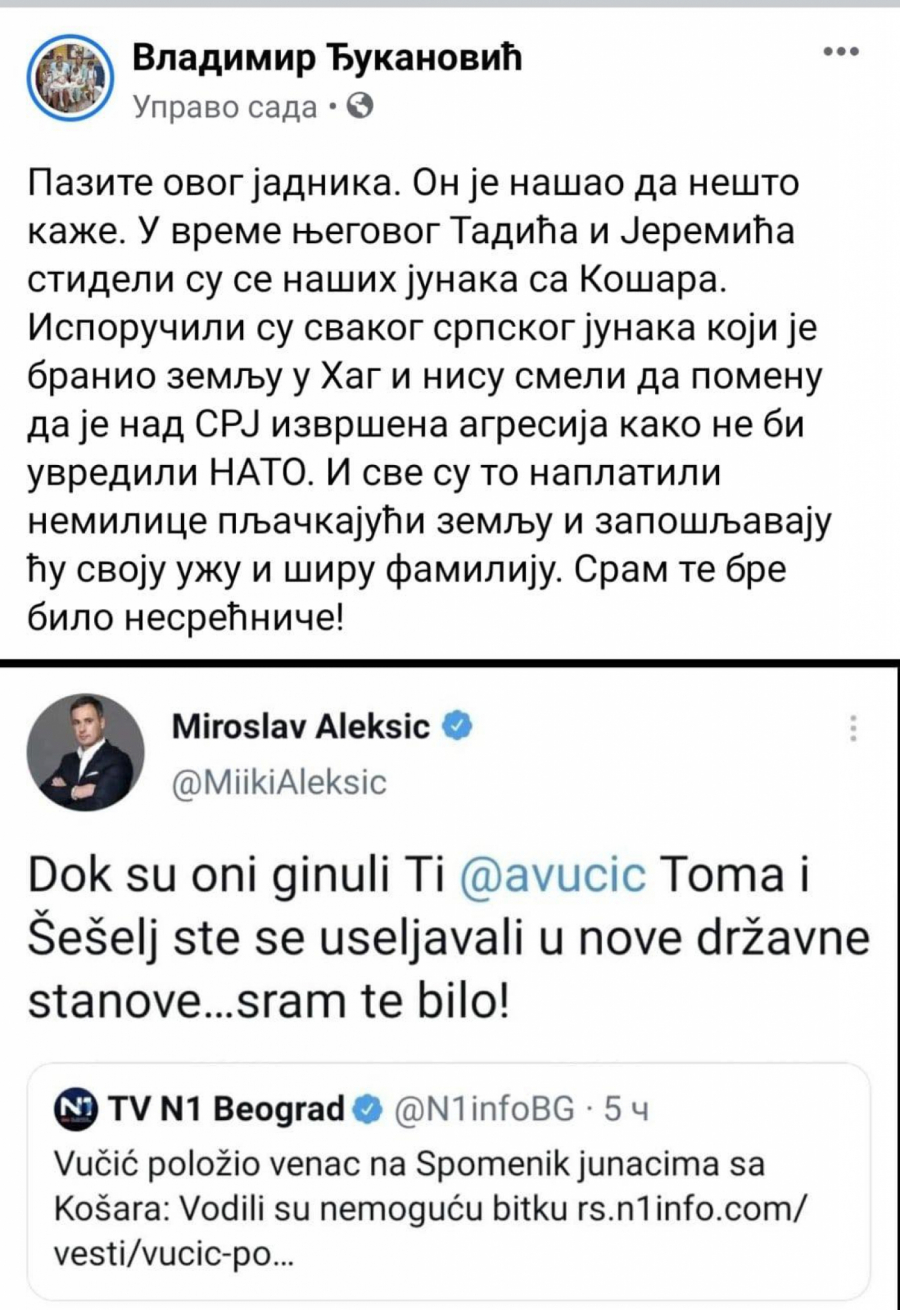900x1310 pixels.
Task: Open Владимир Ђукановић's profile picture
Action: pyautogui.click(x=70, y=75)
